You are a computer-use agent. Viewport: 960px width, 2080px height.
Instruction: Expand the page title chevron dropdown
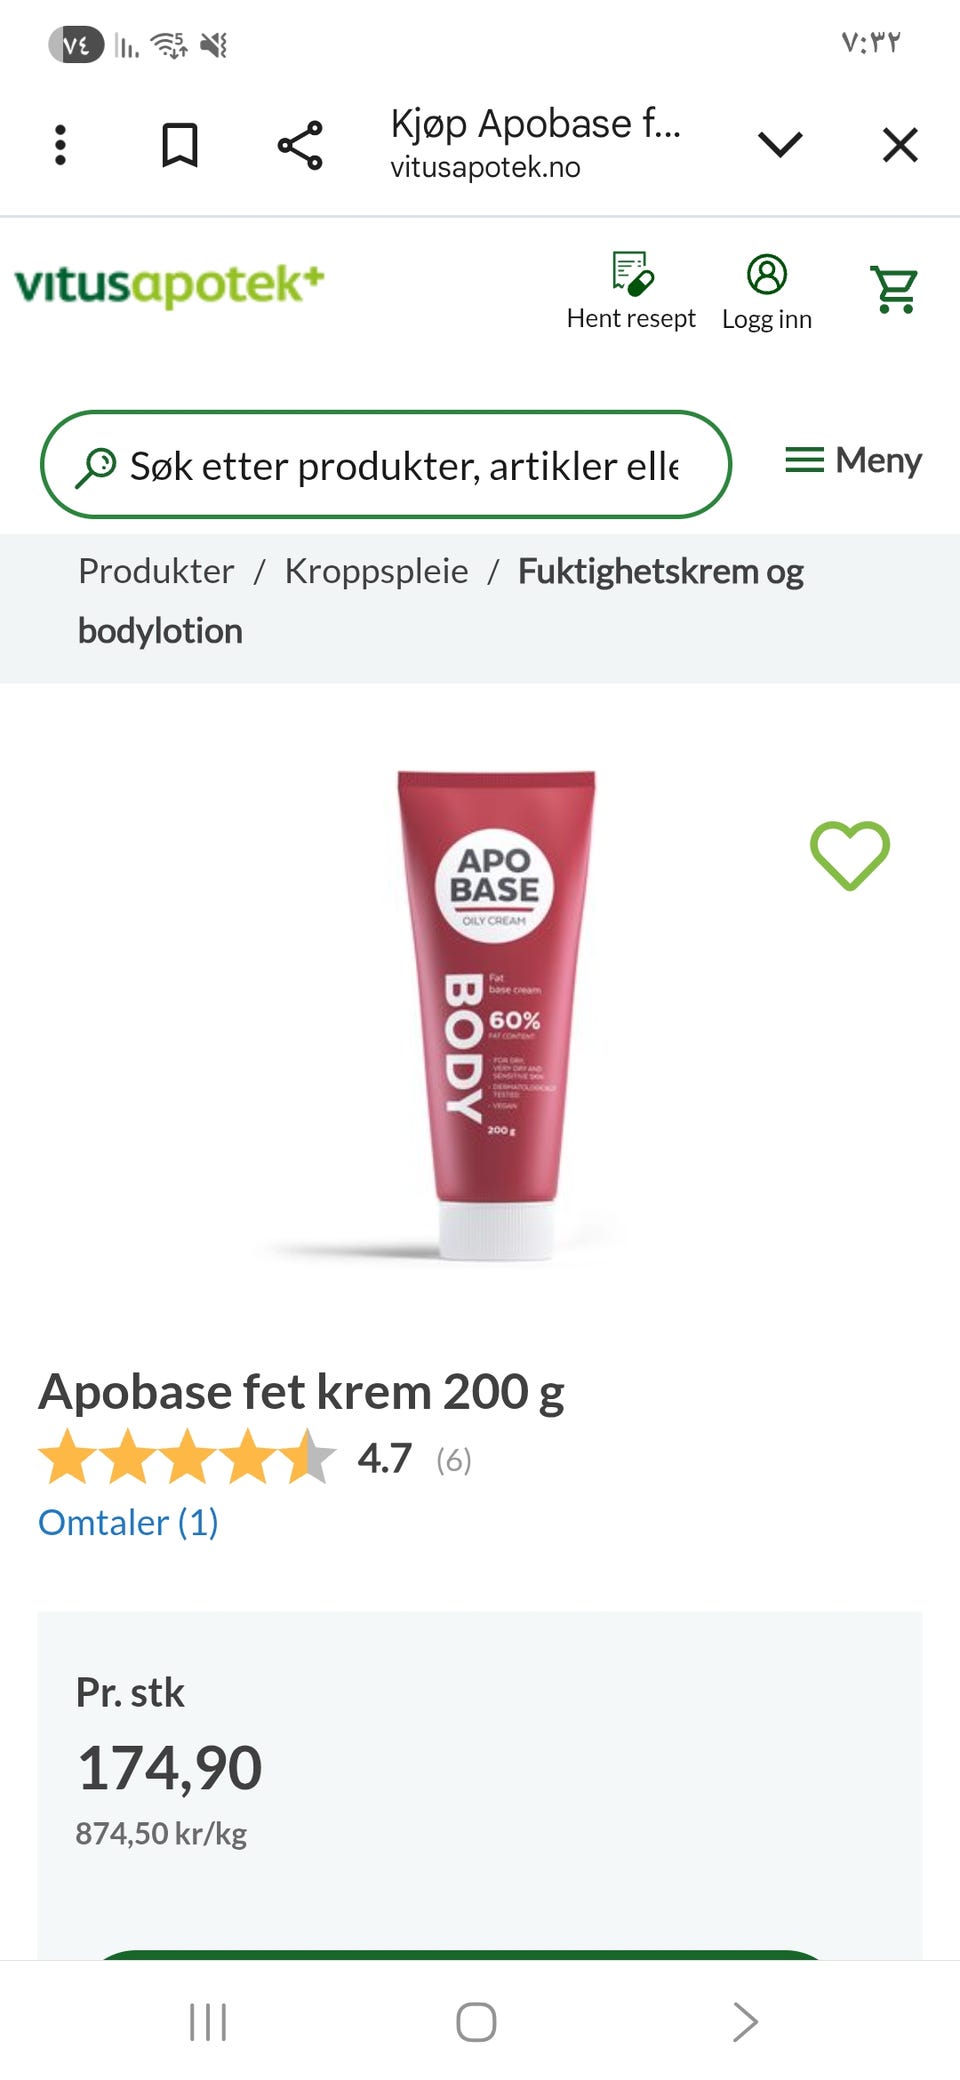[780, 145]
